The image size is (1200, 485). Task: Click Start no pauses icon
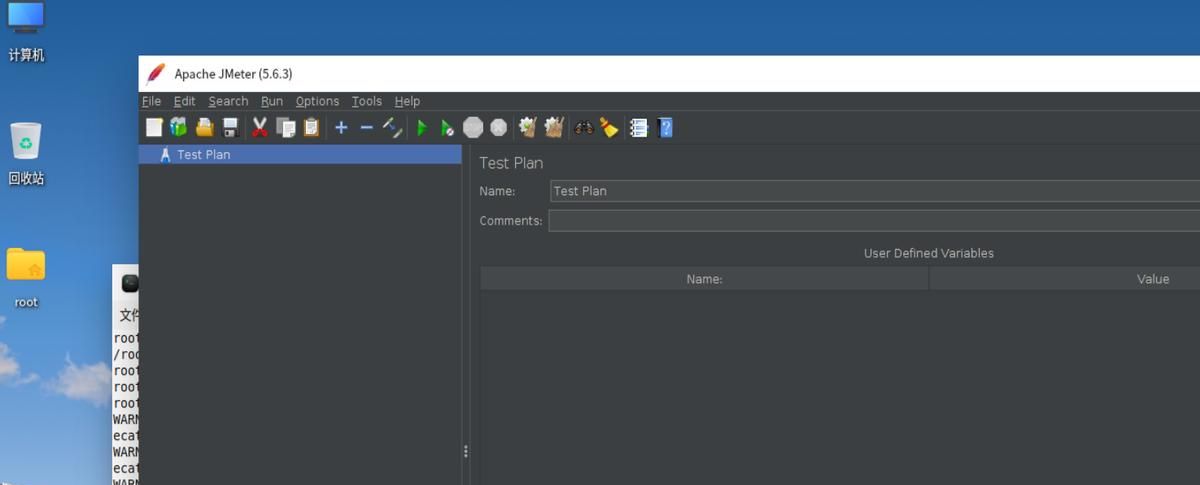tap(447, 128)
